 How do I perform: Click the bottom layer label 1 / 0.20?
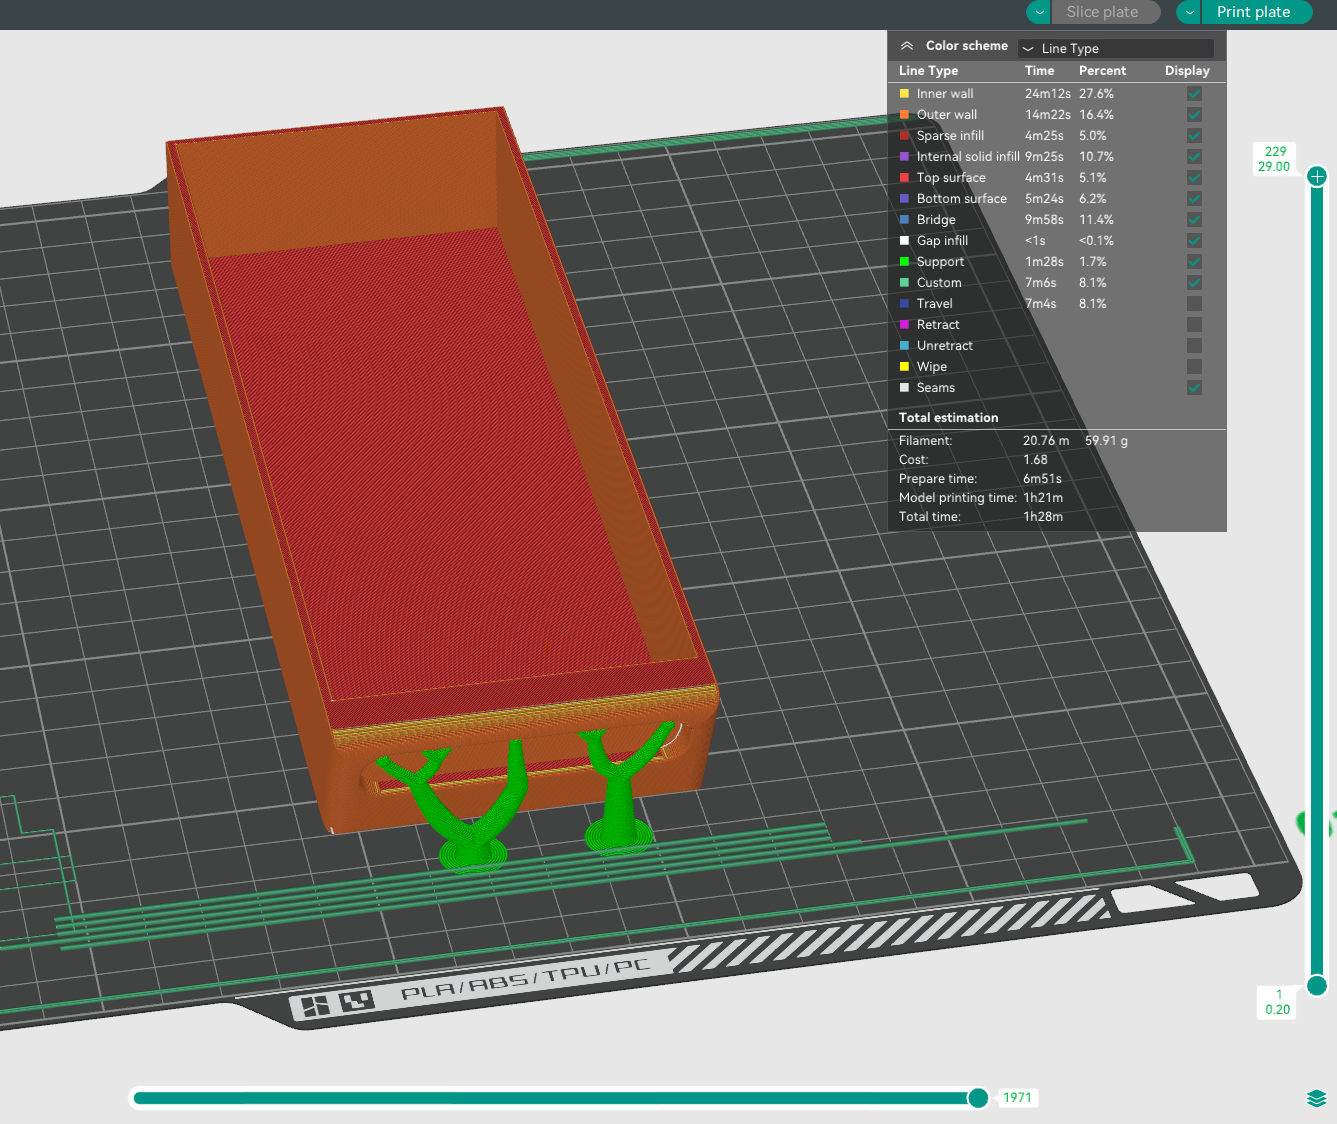[1277, 1002]
